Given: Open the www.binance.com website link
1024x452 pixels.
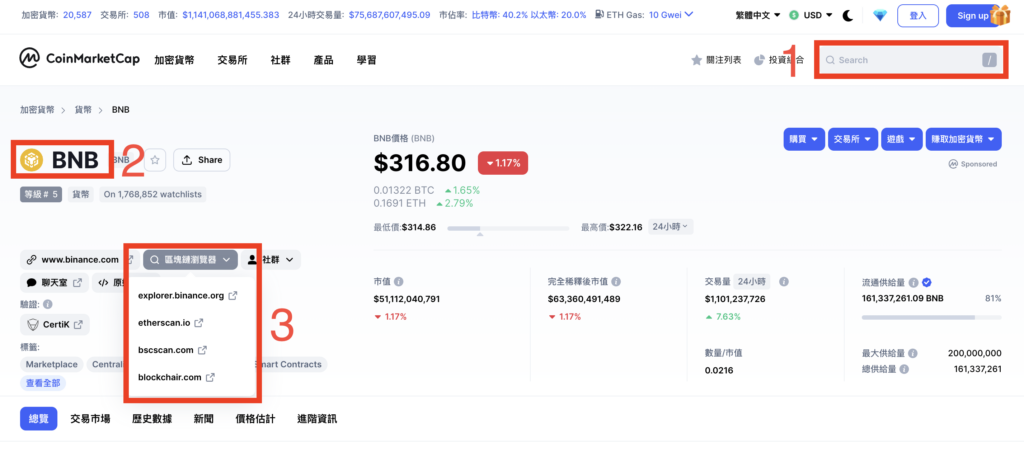Looking at the screenshot, I should point(80,260).
